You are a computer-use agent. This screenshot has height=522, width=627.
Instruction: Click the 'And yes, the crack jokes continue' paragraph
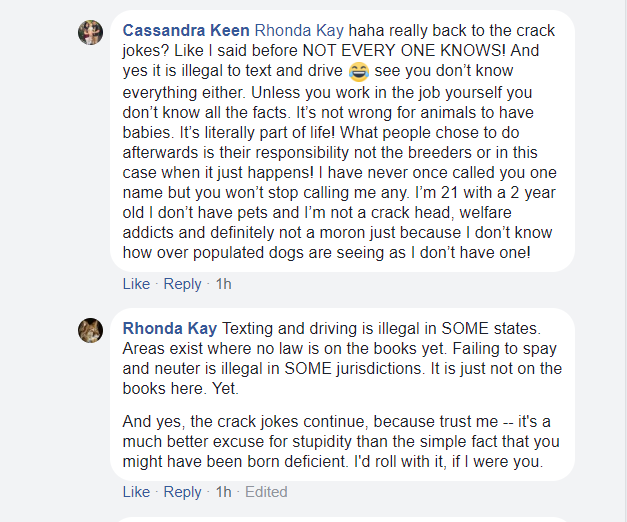coord(340,442)
